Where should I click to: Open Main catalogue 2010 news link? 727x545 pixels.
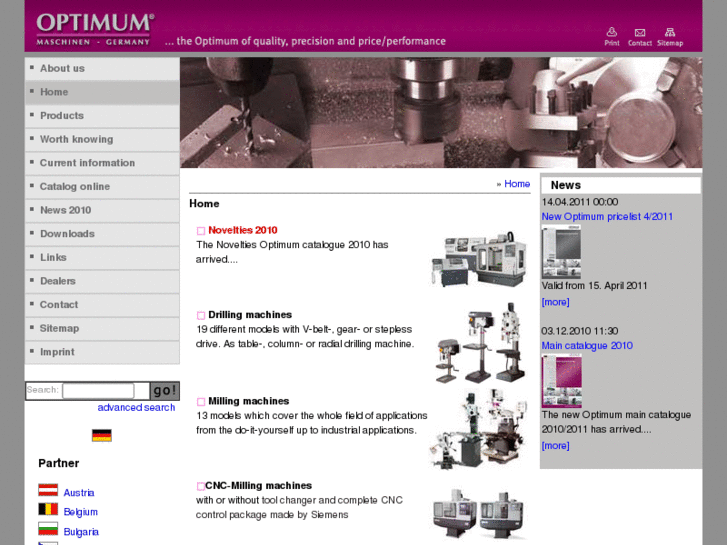(587, 346)
